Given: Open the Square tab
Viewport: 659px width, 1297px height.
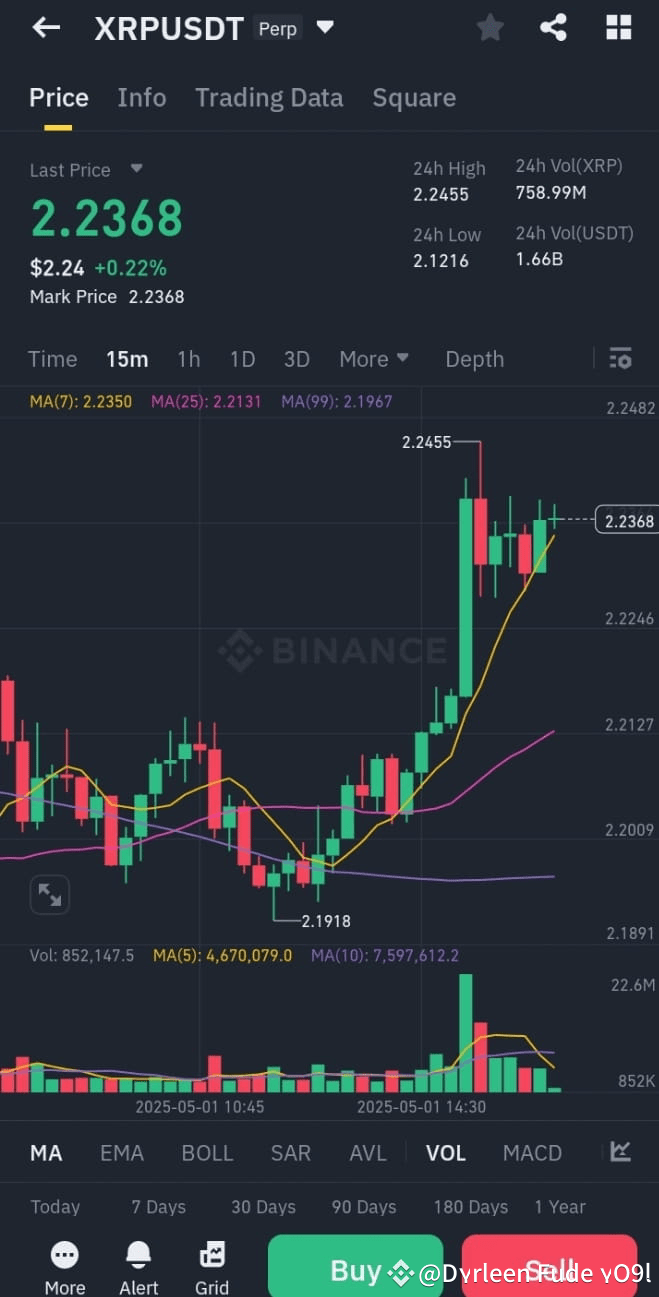Looking at the screenshot, I should tap(414, 97).
